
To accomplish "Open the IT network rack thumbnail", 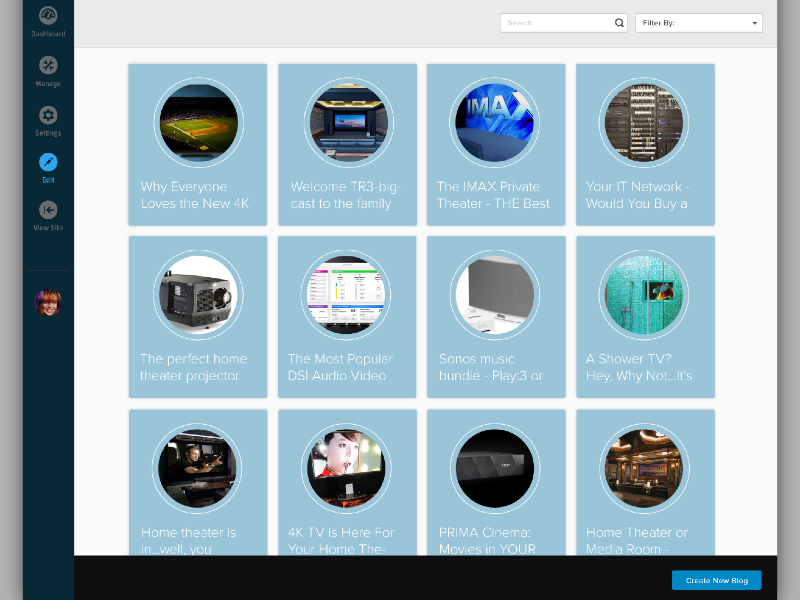I will pos(643,122).
